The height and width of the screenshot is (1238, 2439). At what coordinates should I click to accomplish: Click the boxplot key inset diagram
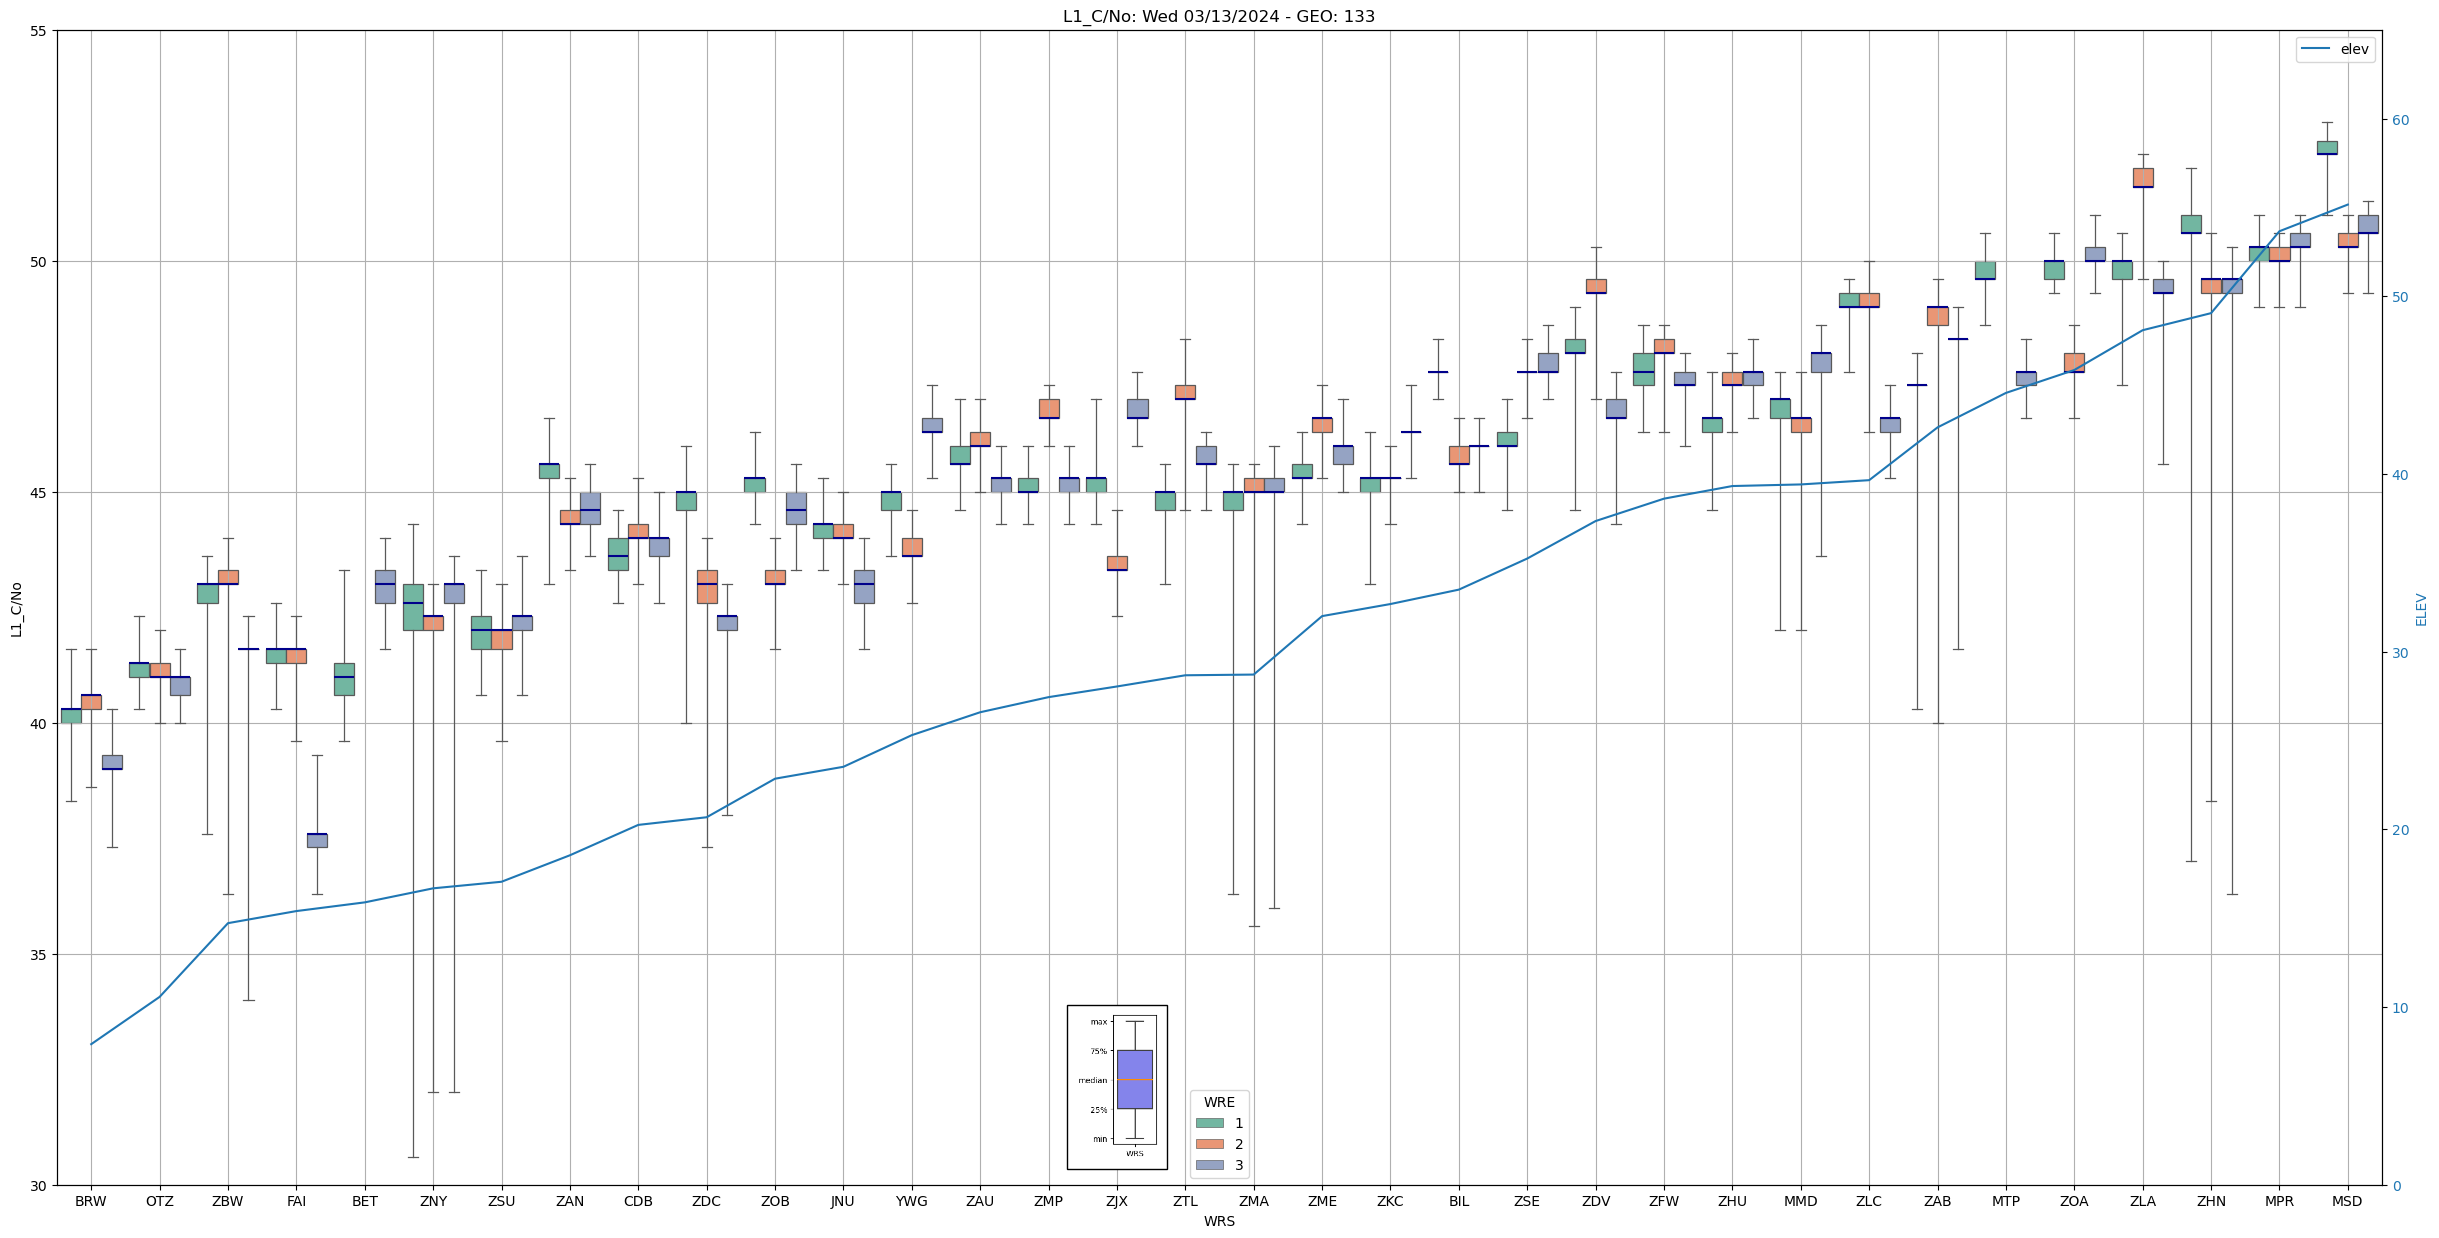(1117, 1087)
